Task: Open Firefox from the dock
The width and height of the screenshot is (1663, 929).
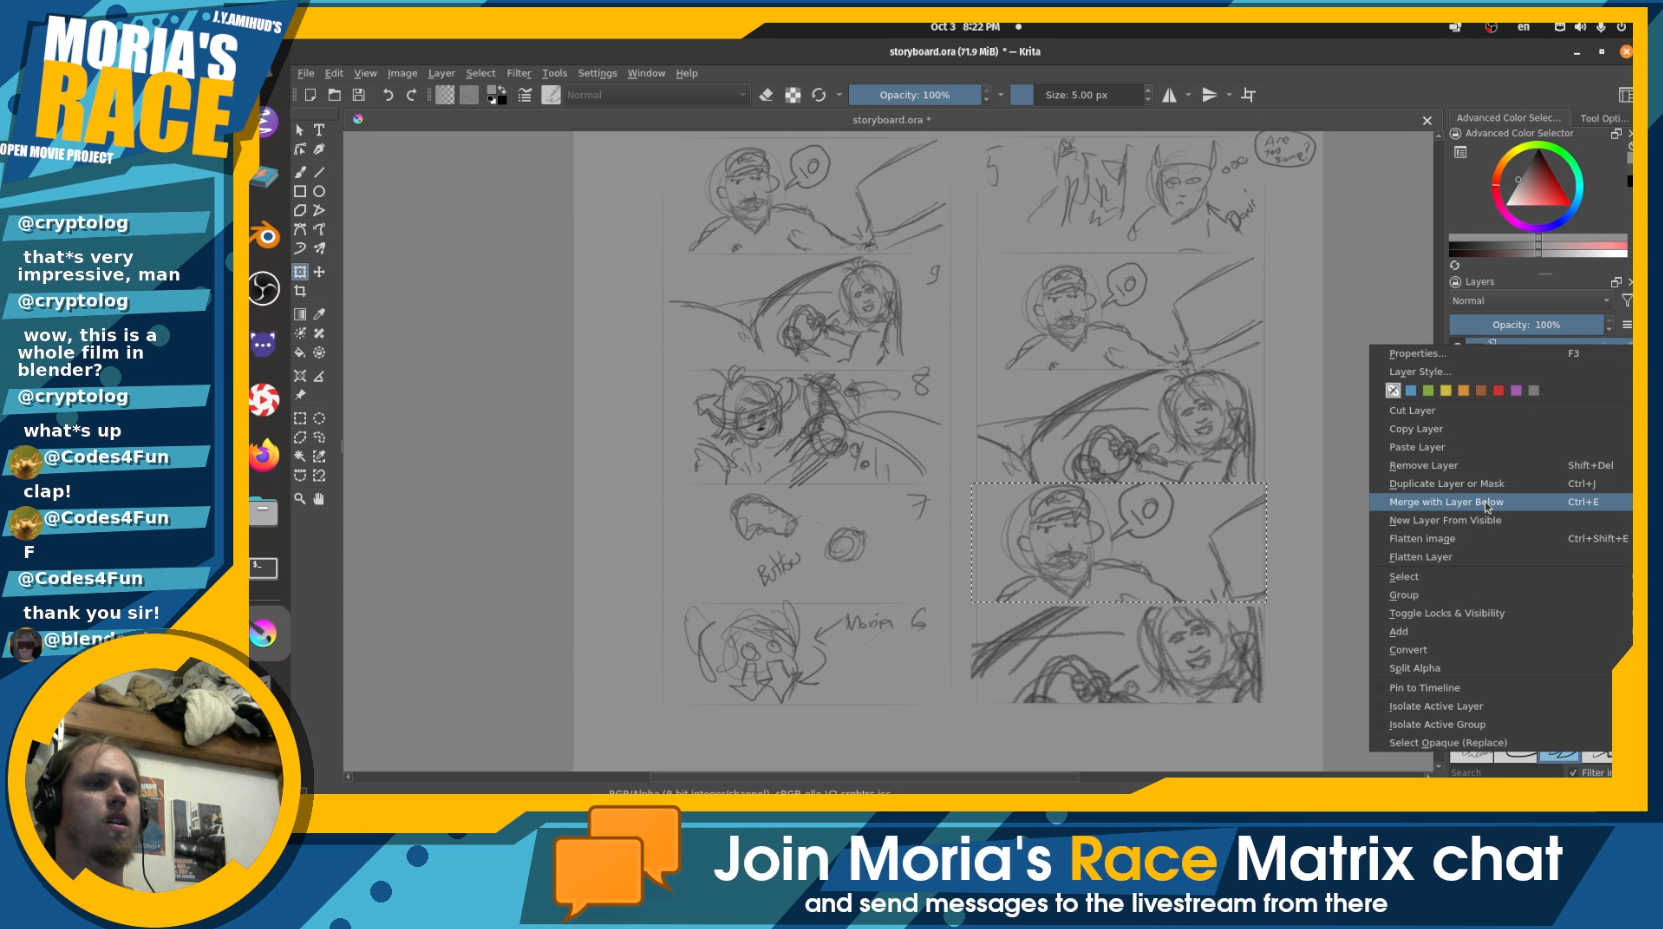Action: [x=264, y=456]
